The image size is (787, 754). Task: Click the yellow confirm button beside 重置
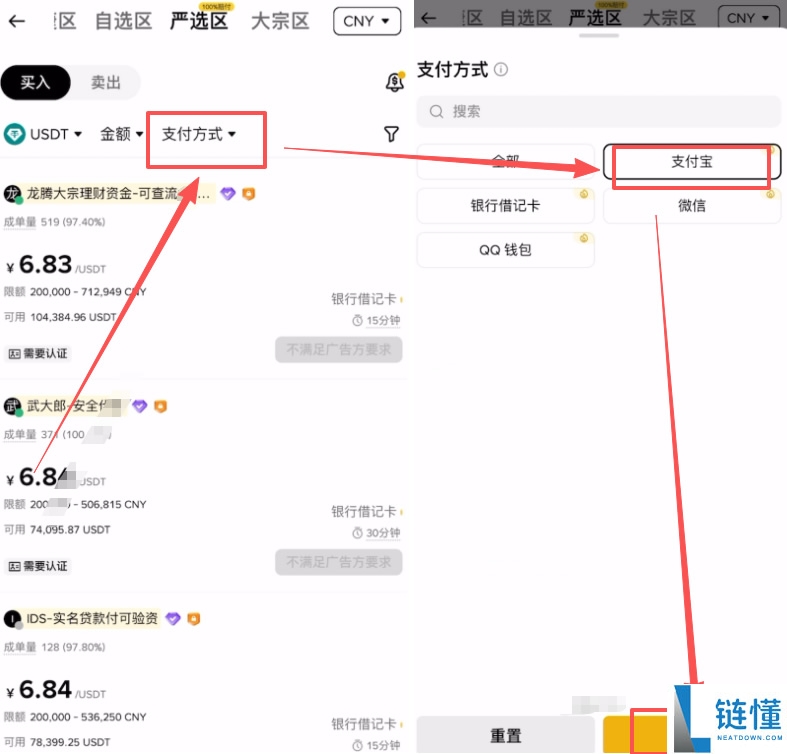(637, 734)
